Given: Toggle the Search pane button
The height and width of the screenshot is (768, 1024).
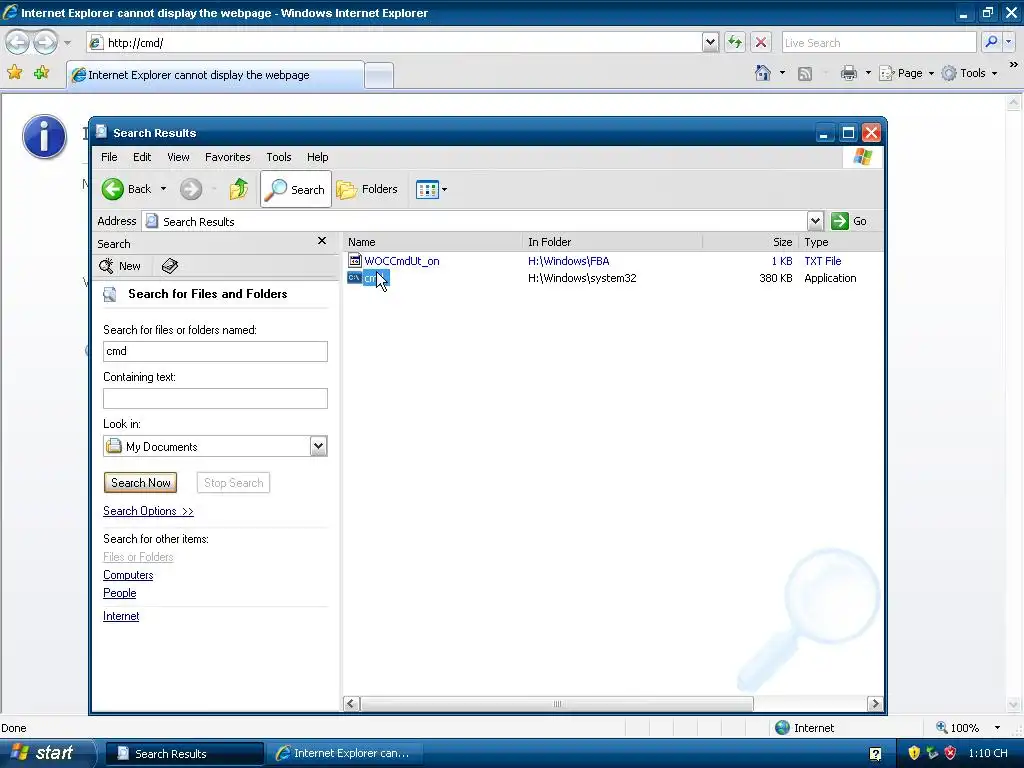Looking at the screenshot, I should [296, 189].
